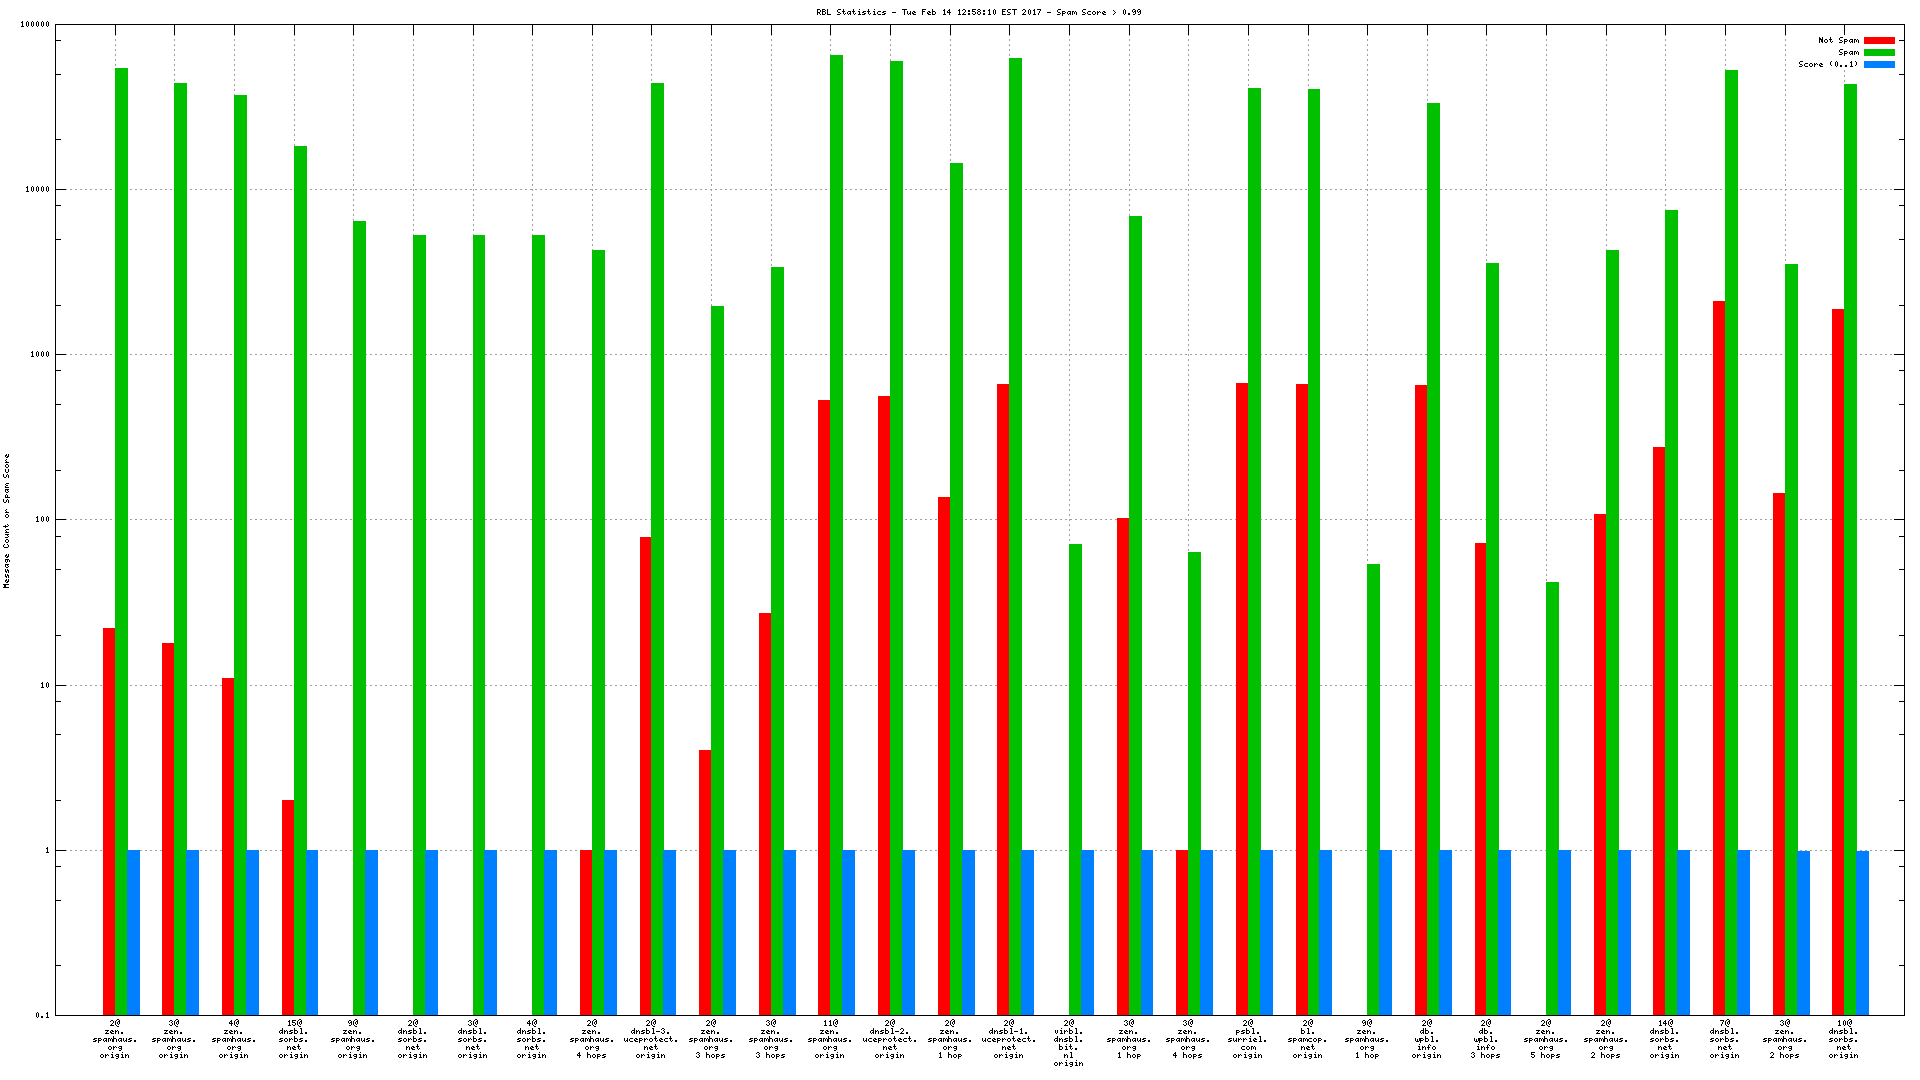Image resolution: width=1920 pixels, height=1080 pixels.
Task: Click the bl.spamcop.net origin label
Action: (x=1307, y=1039)
